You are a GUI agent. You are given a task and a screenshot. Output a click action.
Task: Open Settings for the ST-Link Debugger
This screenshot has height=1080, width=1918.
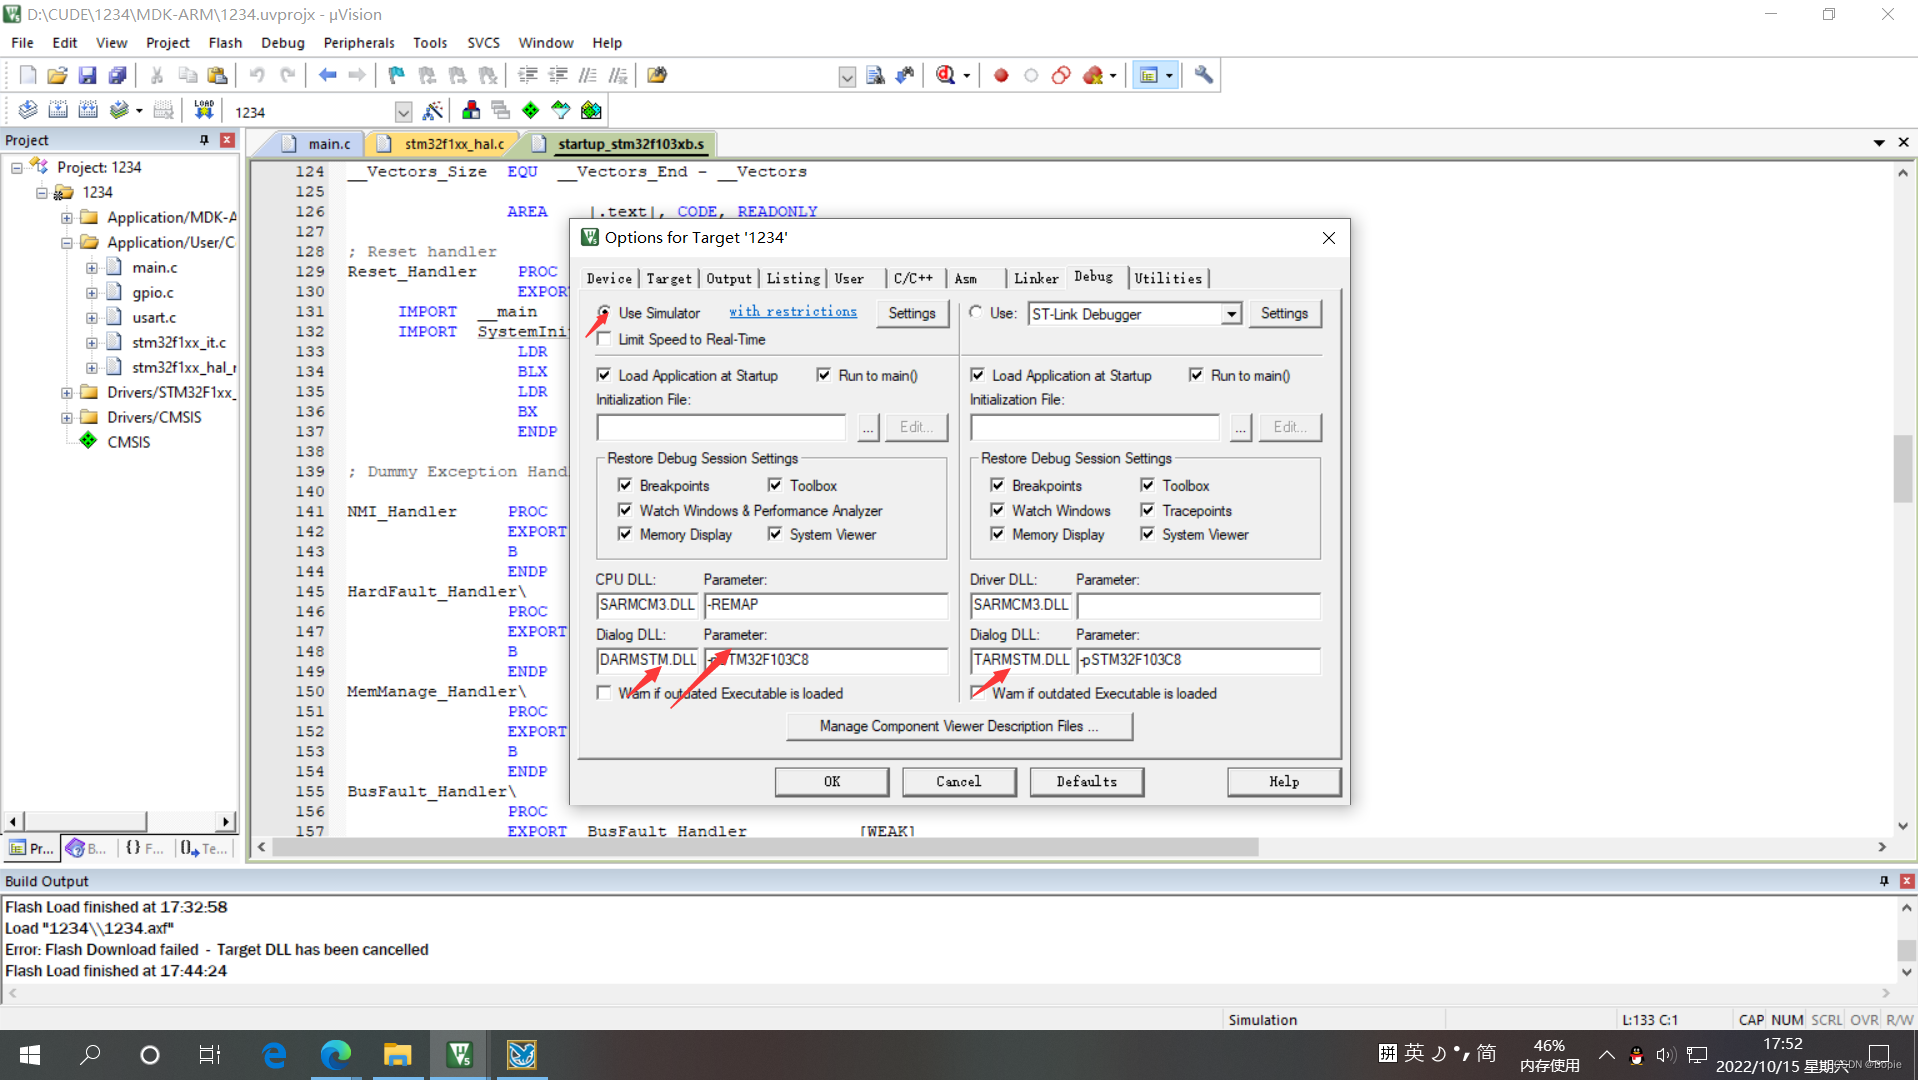point(1284,314)
